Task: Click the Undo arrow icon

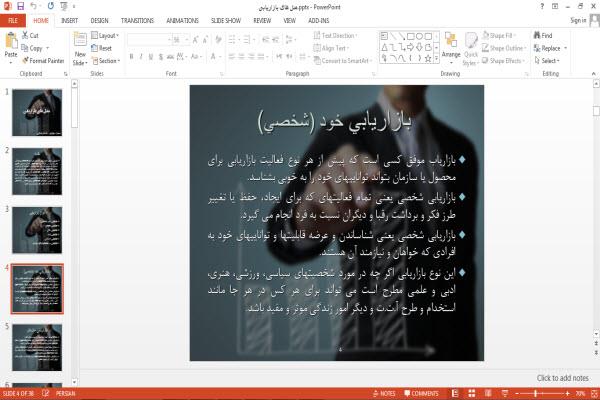Action: click(34, 6)
